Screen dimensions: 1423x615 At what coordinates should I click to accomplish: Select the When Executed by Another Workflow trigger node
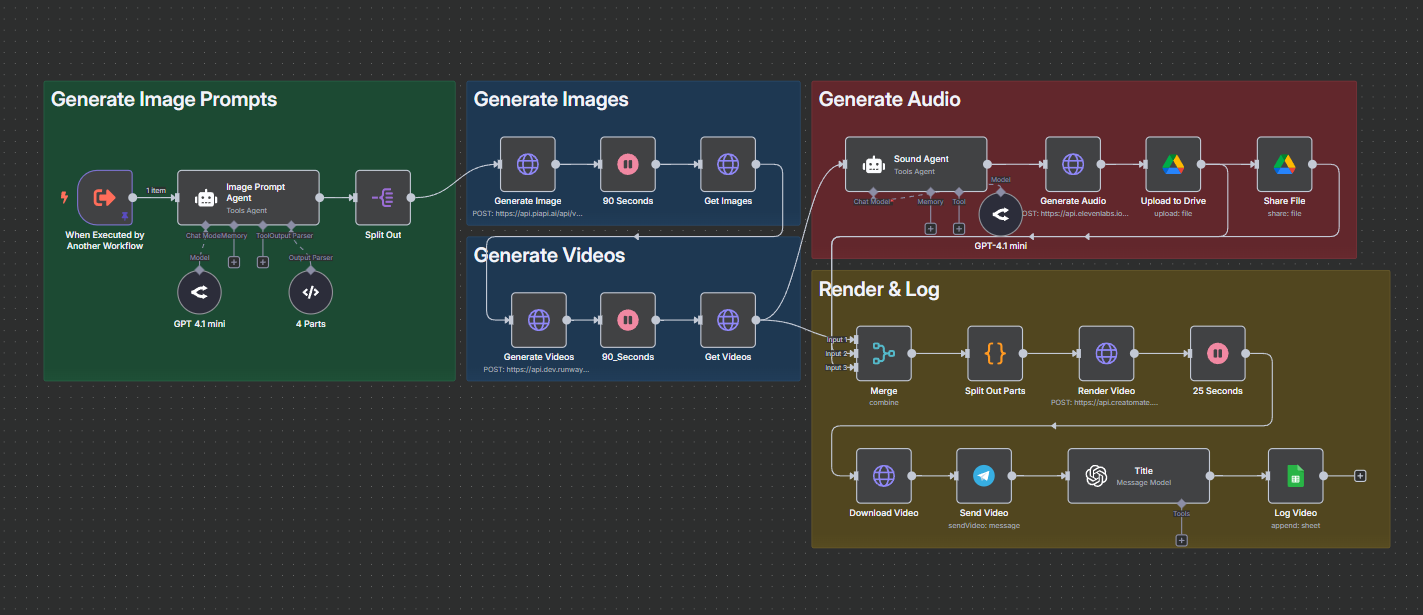[x=105, y=197]
